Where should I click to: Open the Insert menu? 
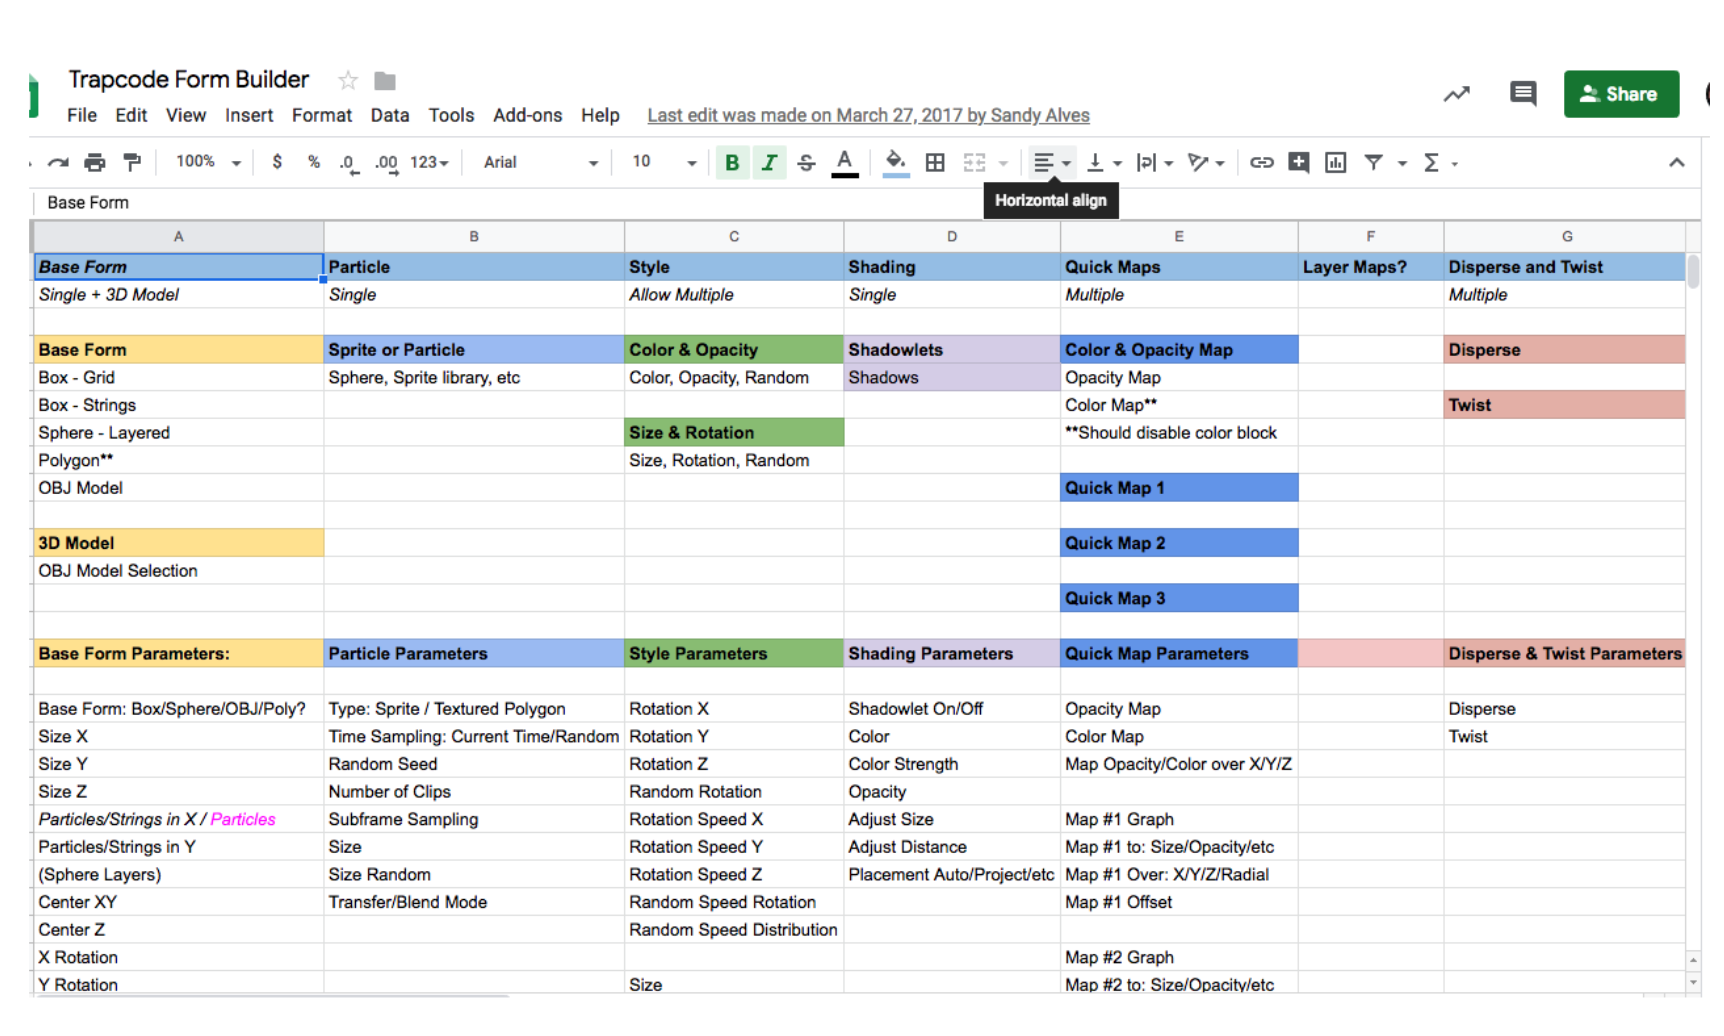(249, 116)
